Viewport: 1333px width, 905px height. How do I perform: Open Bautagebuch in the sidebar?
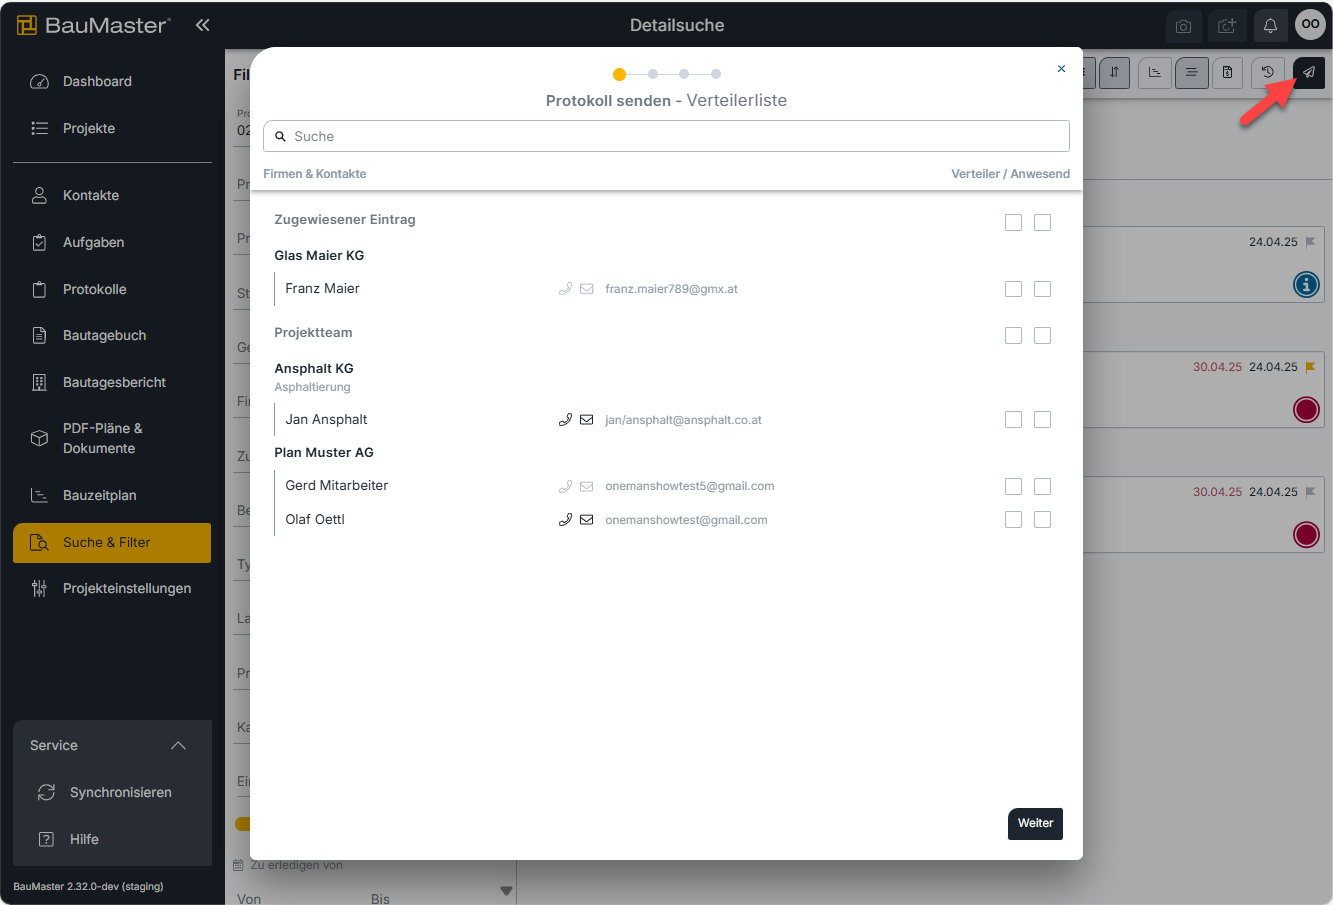click(x=105, y=336)
